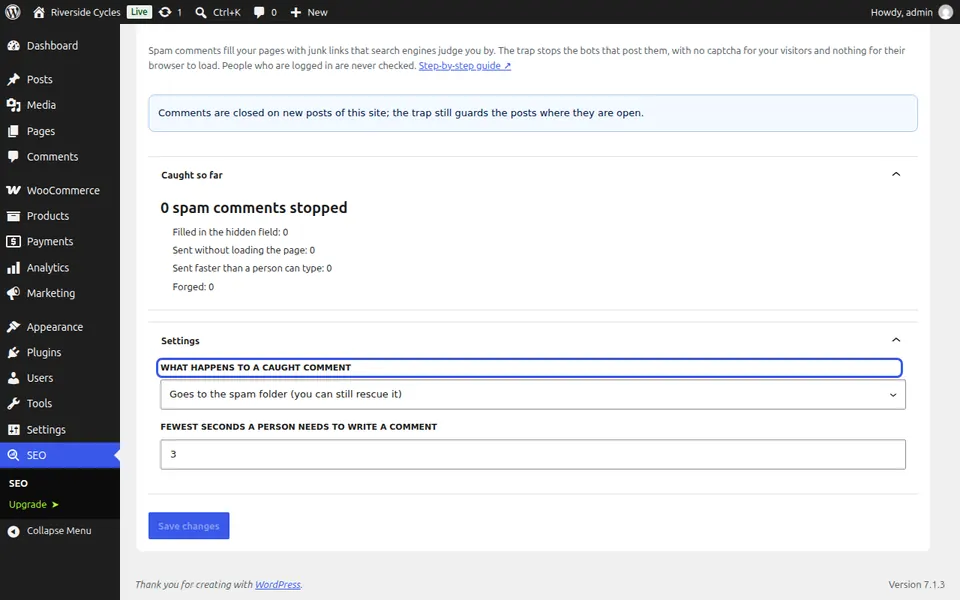Click the 'Forged: 0' line
960x600 pixels.
point(193,287)
